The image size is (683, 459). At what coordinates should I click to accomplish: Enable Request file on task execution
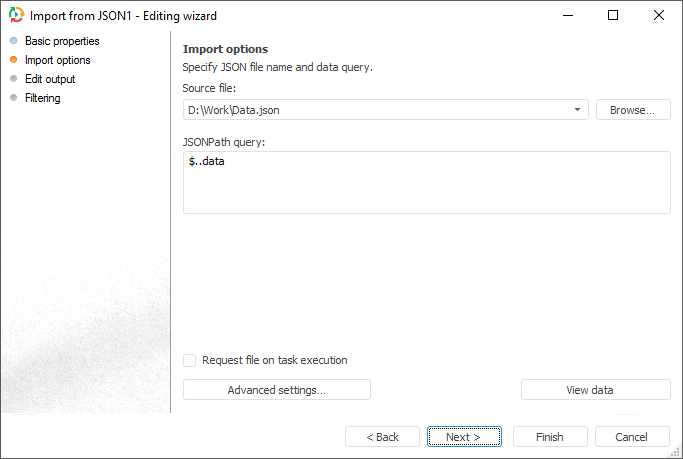[190, 360]
